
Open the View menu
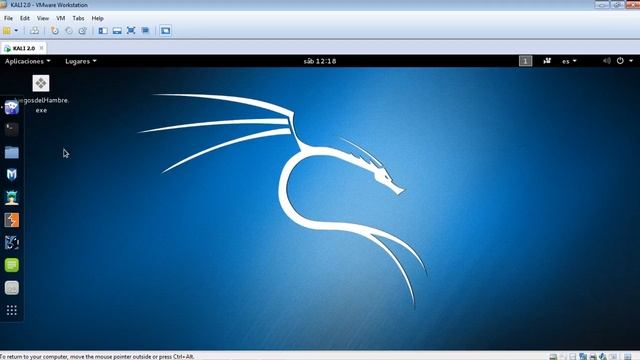[x=43, y=18]
